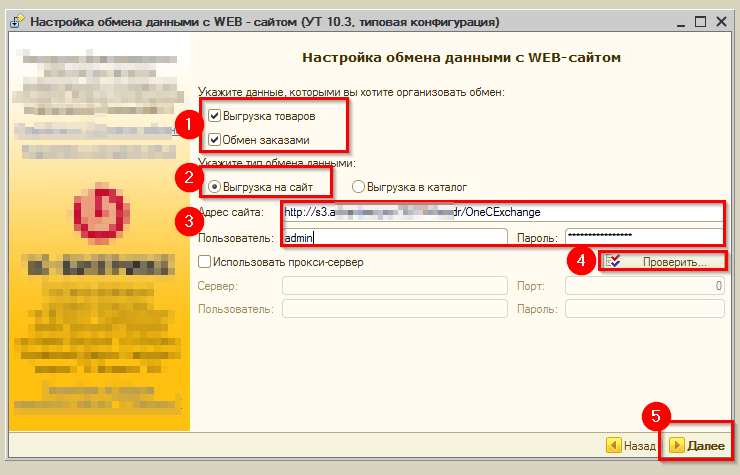
Task: Click the Адрес сайта URL field
Action: click(502, 212)
